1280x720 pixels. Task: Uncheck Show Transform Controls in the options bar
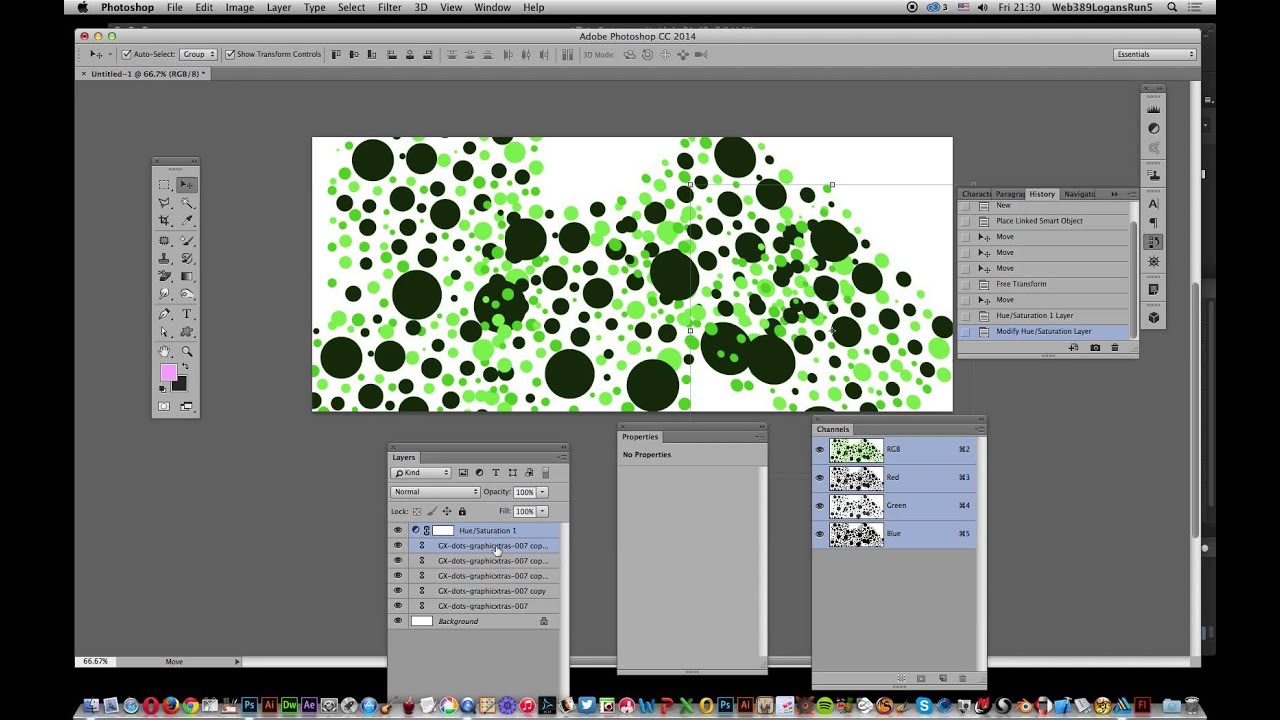coord(230,54)
